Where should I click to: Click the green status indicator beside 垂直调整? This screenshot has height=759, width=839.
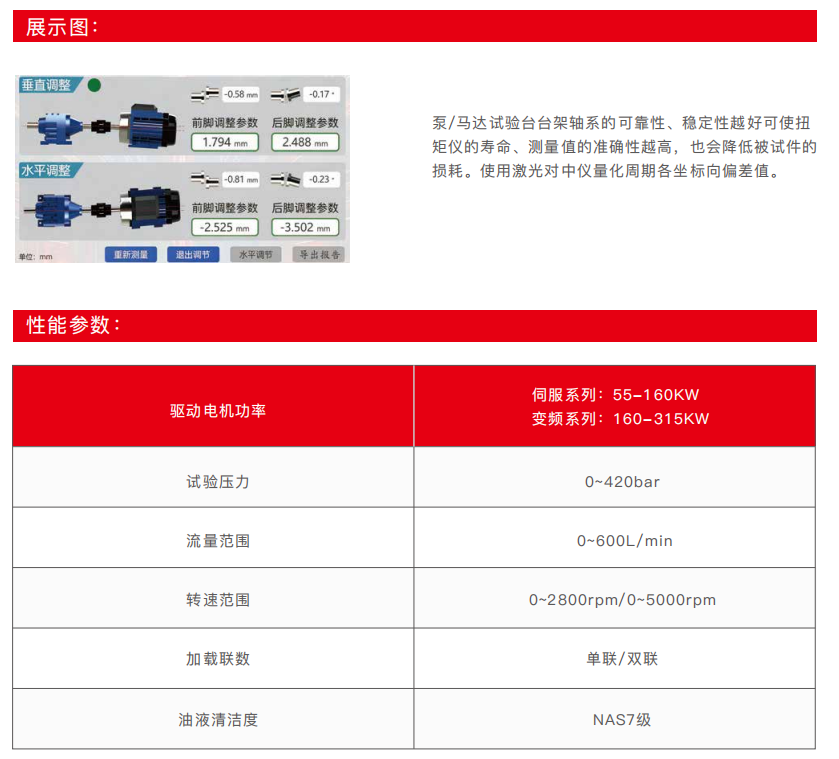point(93,86)
